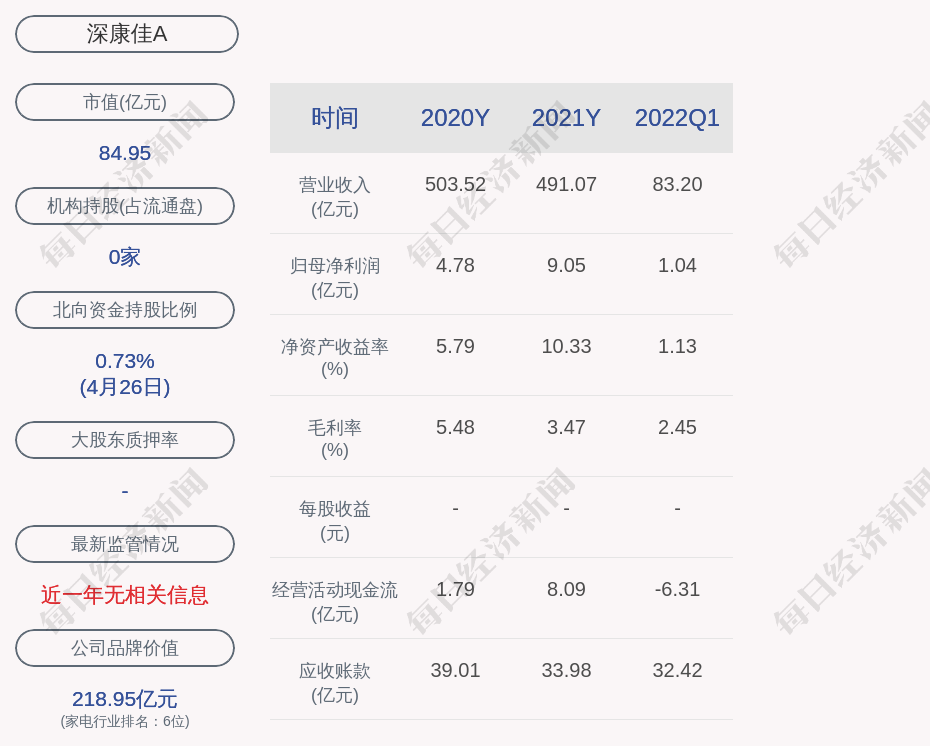Click revenue value 503.52
The image size is (930, 746).
point(455,184)
